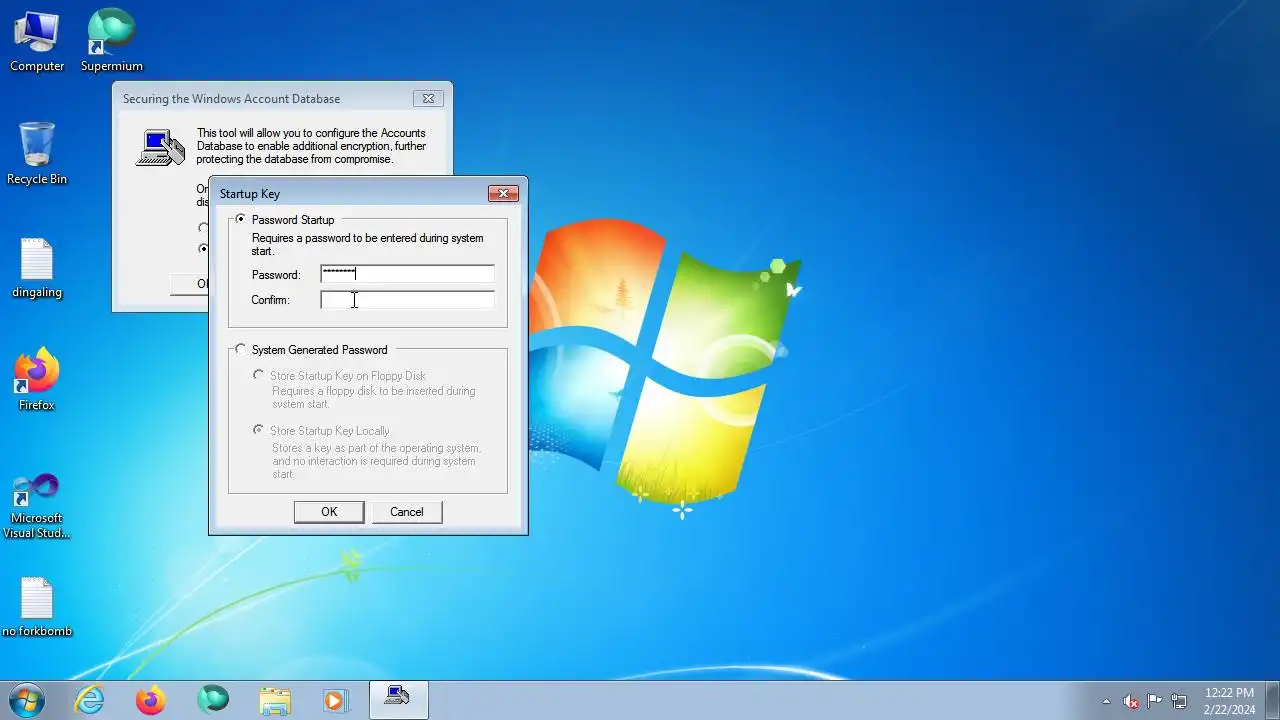Click the Confirm password field
This screenshot has width=1280, height=720.
(x=407, y=300)
